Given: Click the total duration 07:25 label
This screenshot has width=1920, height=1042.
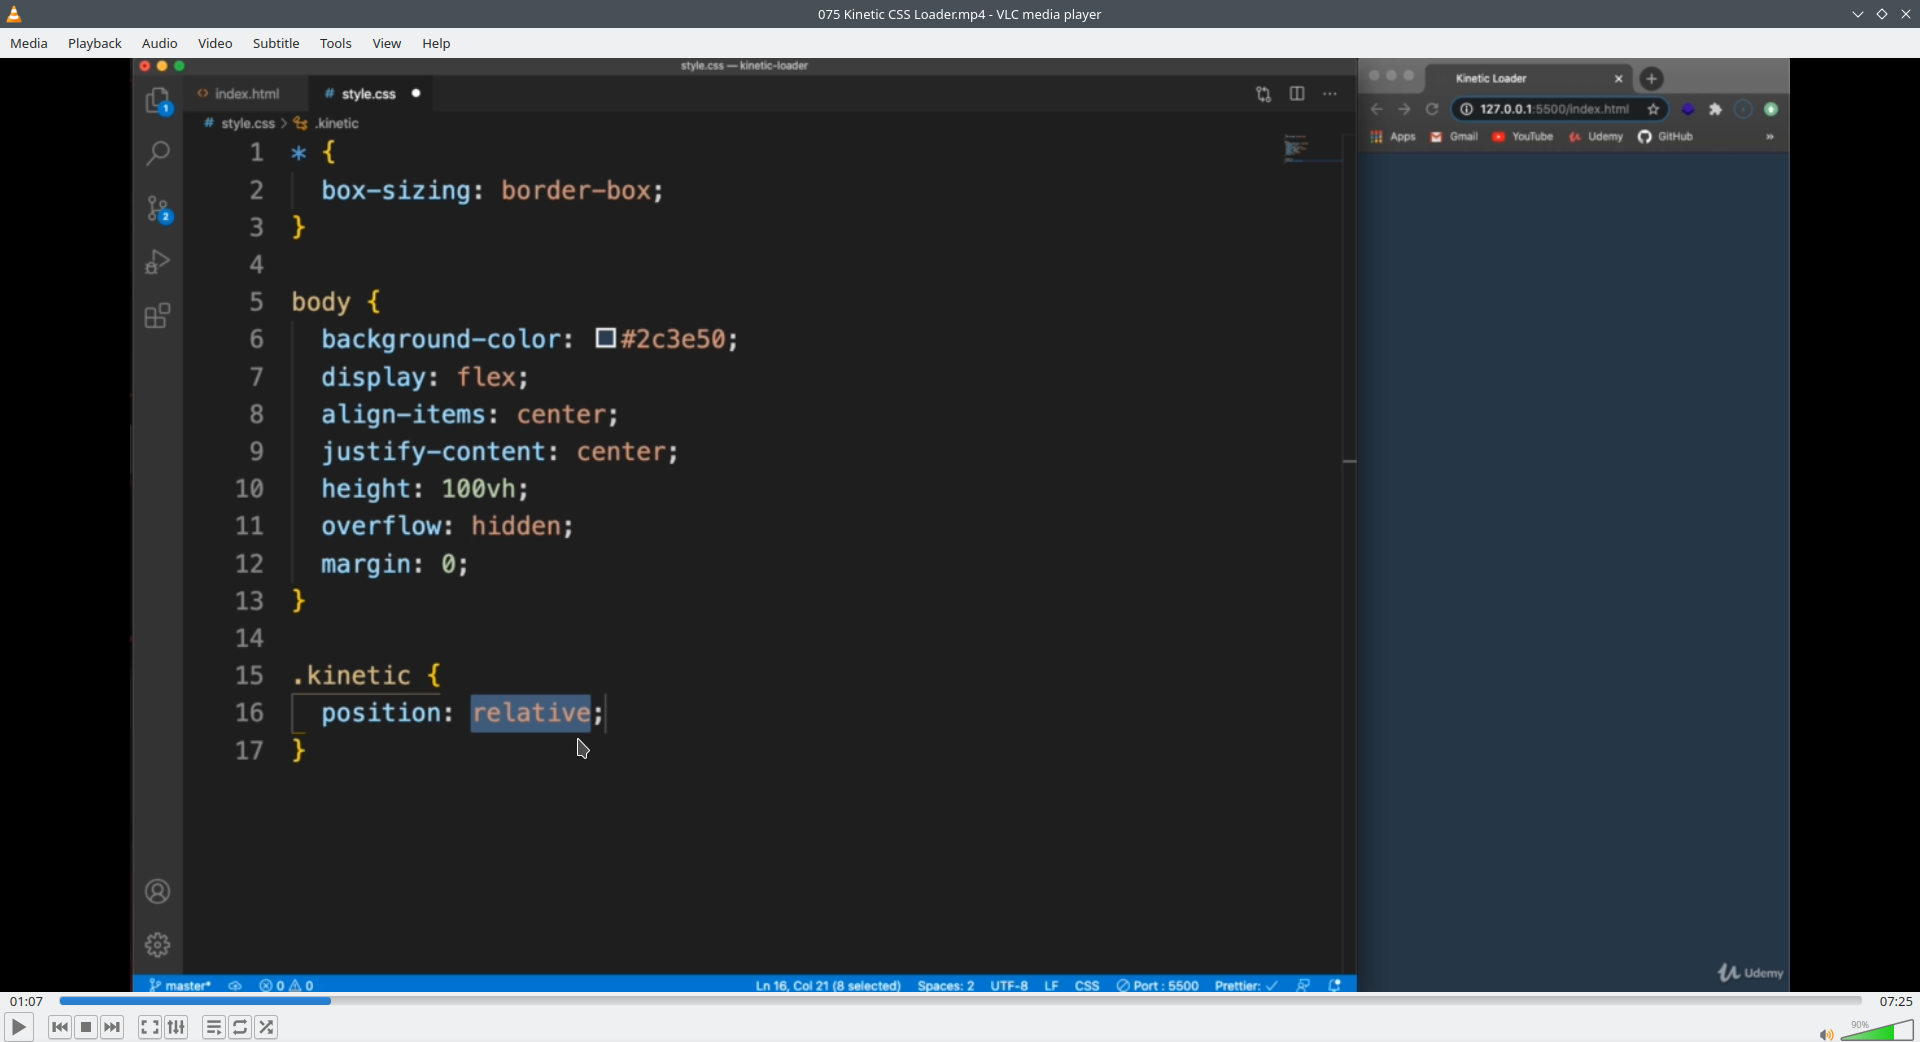Looking at the screenshot, I should pyautogui.click(x=1895, y=1001).
